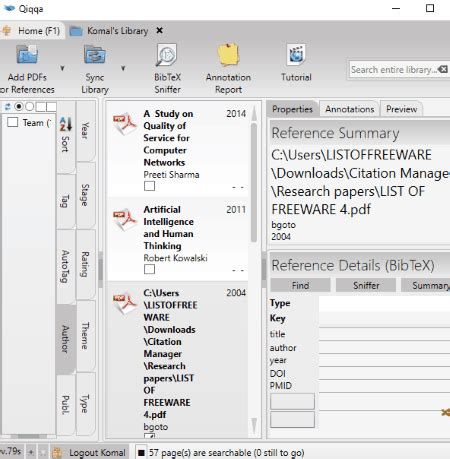Click the black stop square in status bar

(x=142, y=453)
